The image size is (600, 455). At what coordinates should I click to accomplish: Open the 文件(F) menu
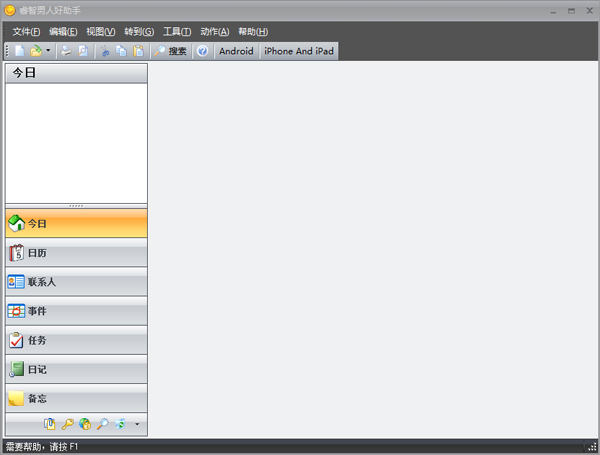coord(26,31)
